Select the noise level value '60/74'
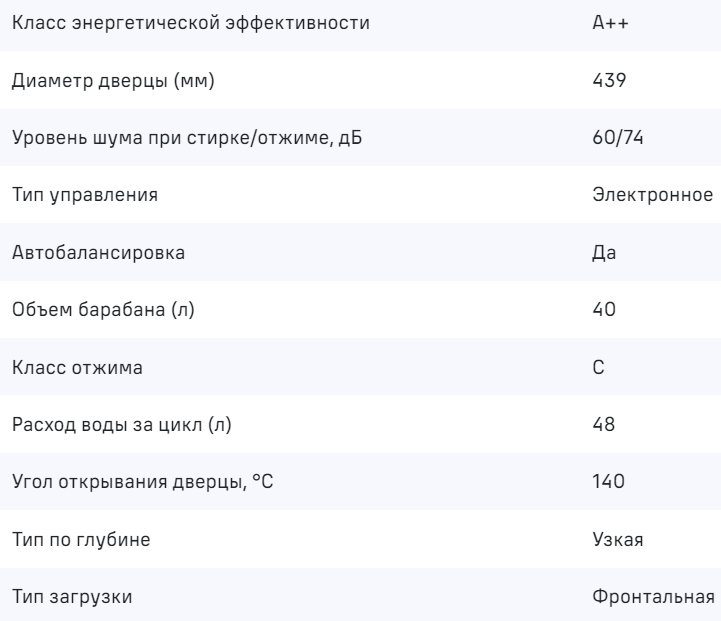Viewport: 721px width, 621px height. 615,137
